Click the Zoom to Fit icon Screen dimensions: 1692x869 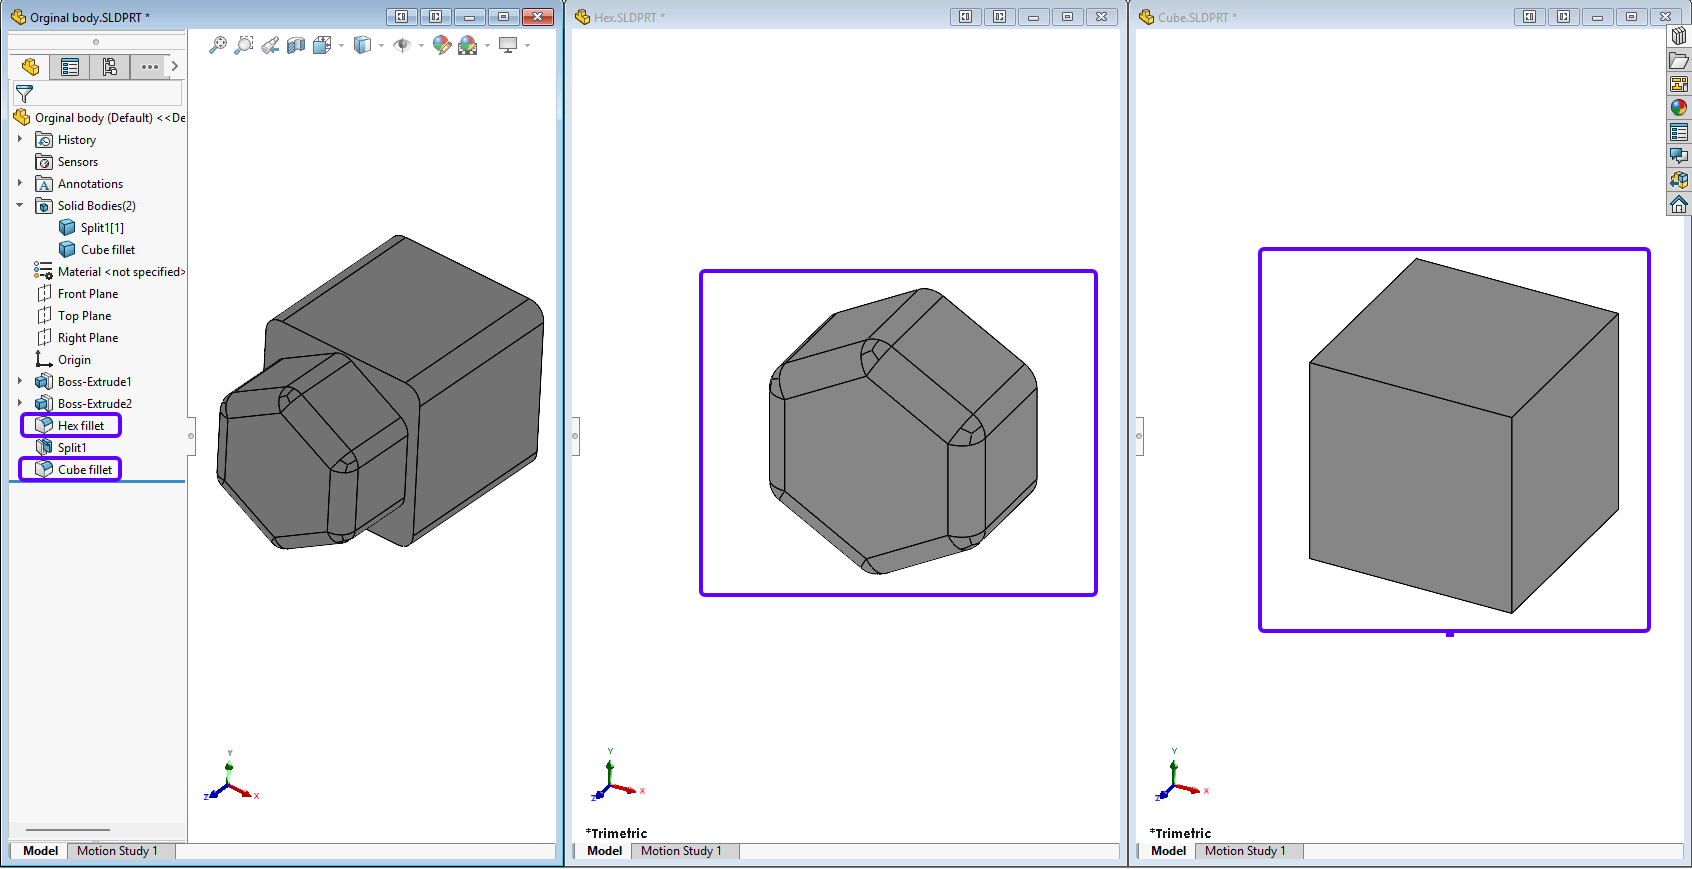[218, 45]
